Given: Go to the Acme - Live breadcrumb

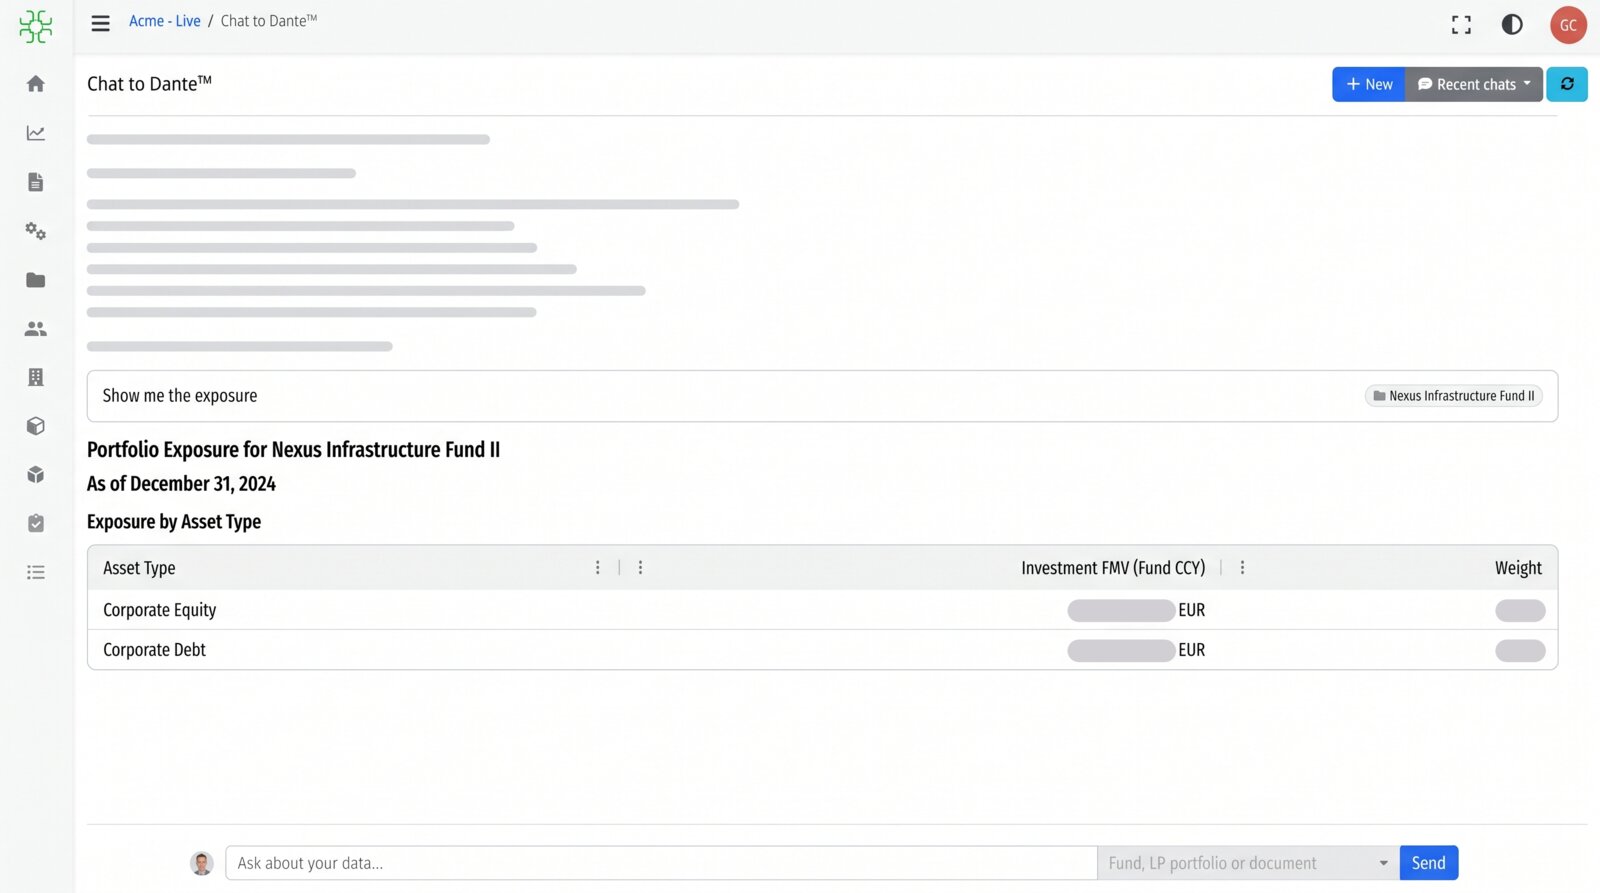Looking at the screenshot, I should tap(165, 21).
